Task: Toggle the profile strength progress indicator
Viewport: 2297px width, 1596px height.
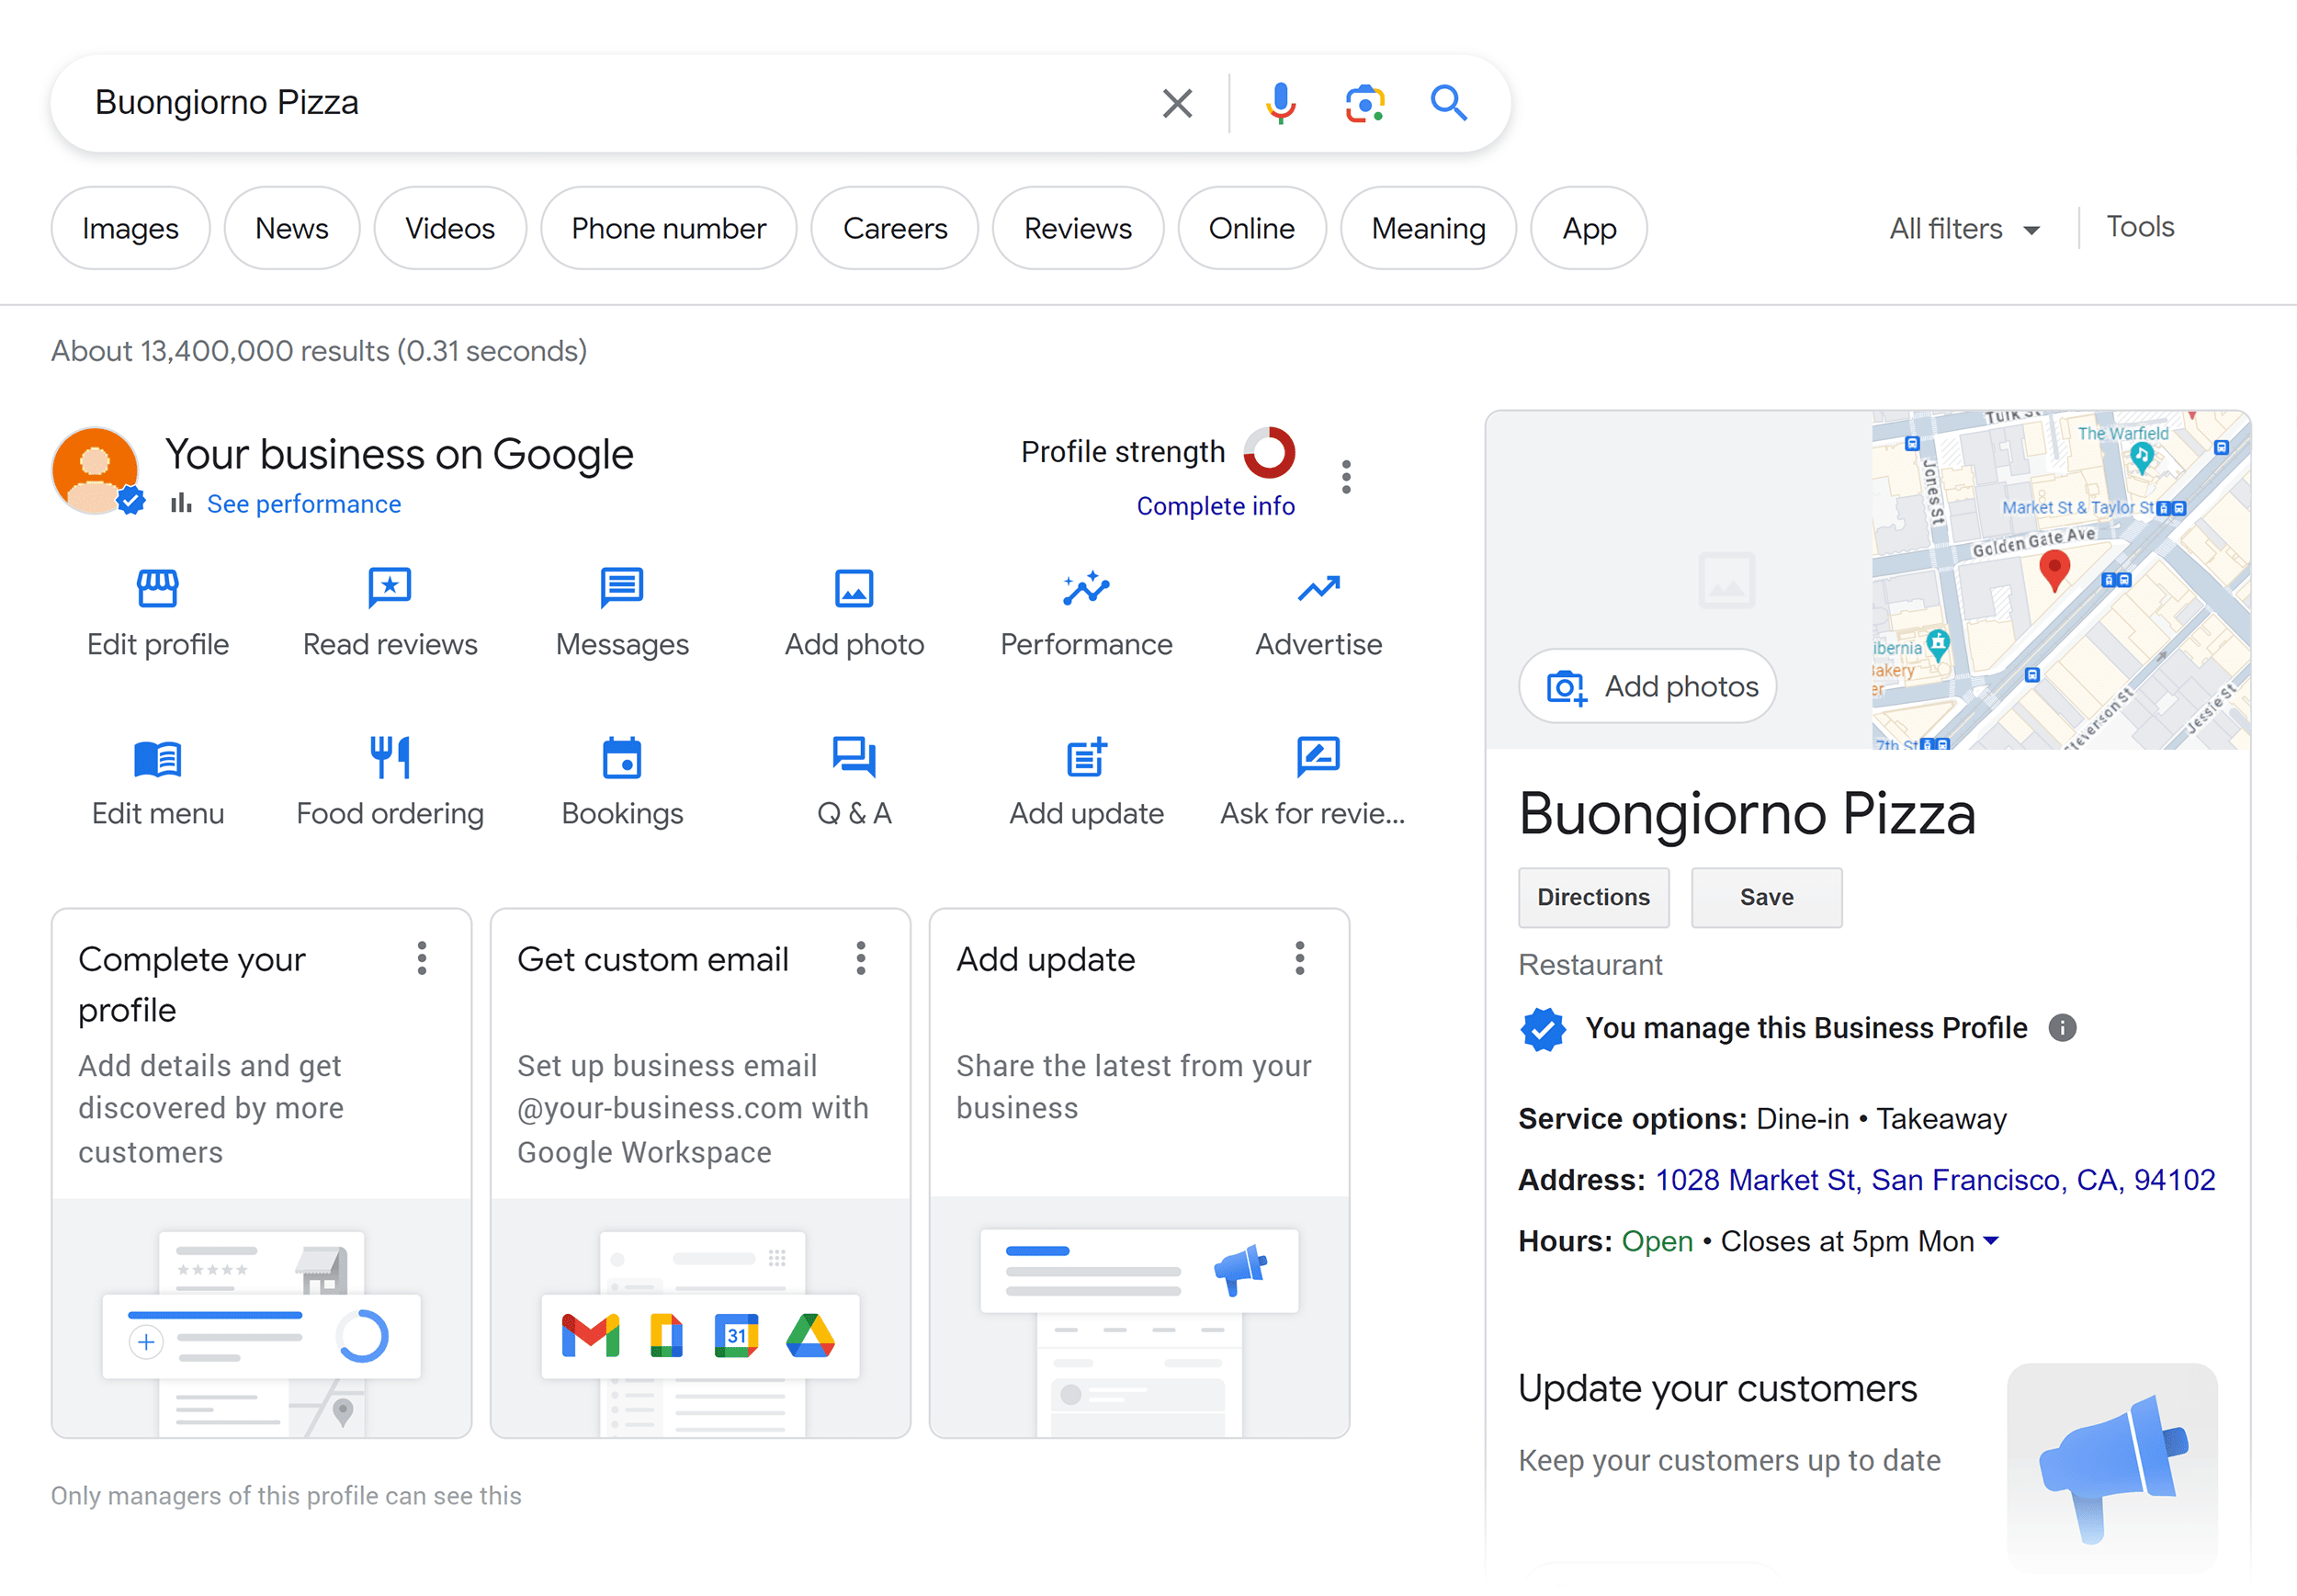Action: (x=1271, y=456)
